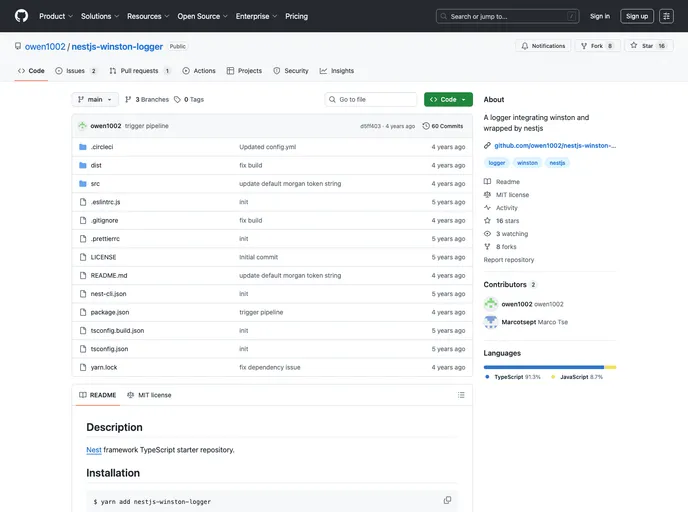
Task: Open the Pricing link
Action: [296, 16]
